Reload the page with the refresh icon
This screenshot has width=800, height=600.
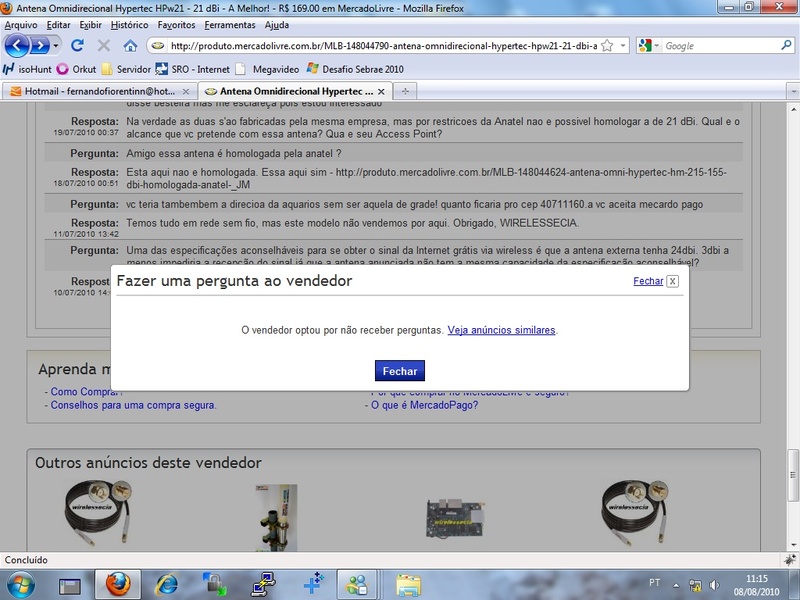coord(78,45)
